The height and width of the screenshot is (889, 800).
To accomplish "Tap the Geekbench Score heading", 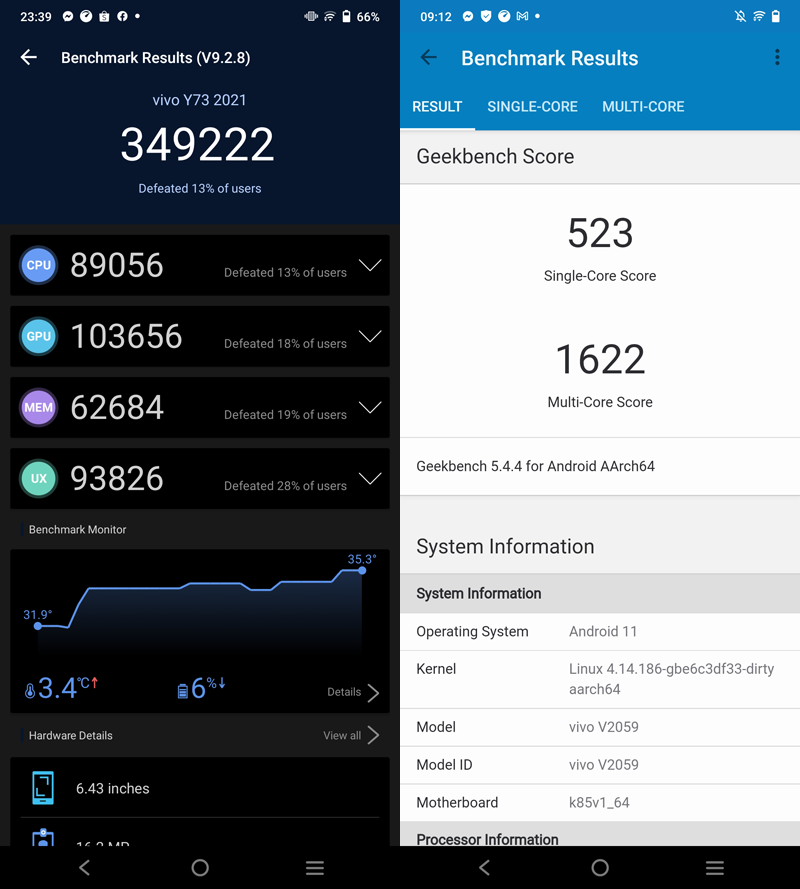I will coord(495,156).
